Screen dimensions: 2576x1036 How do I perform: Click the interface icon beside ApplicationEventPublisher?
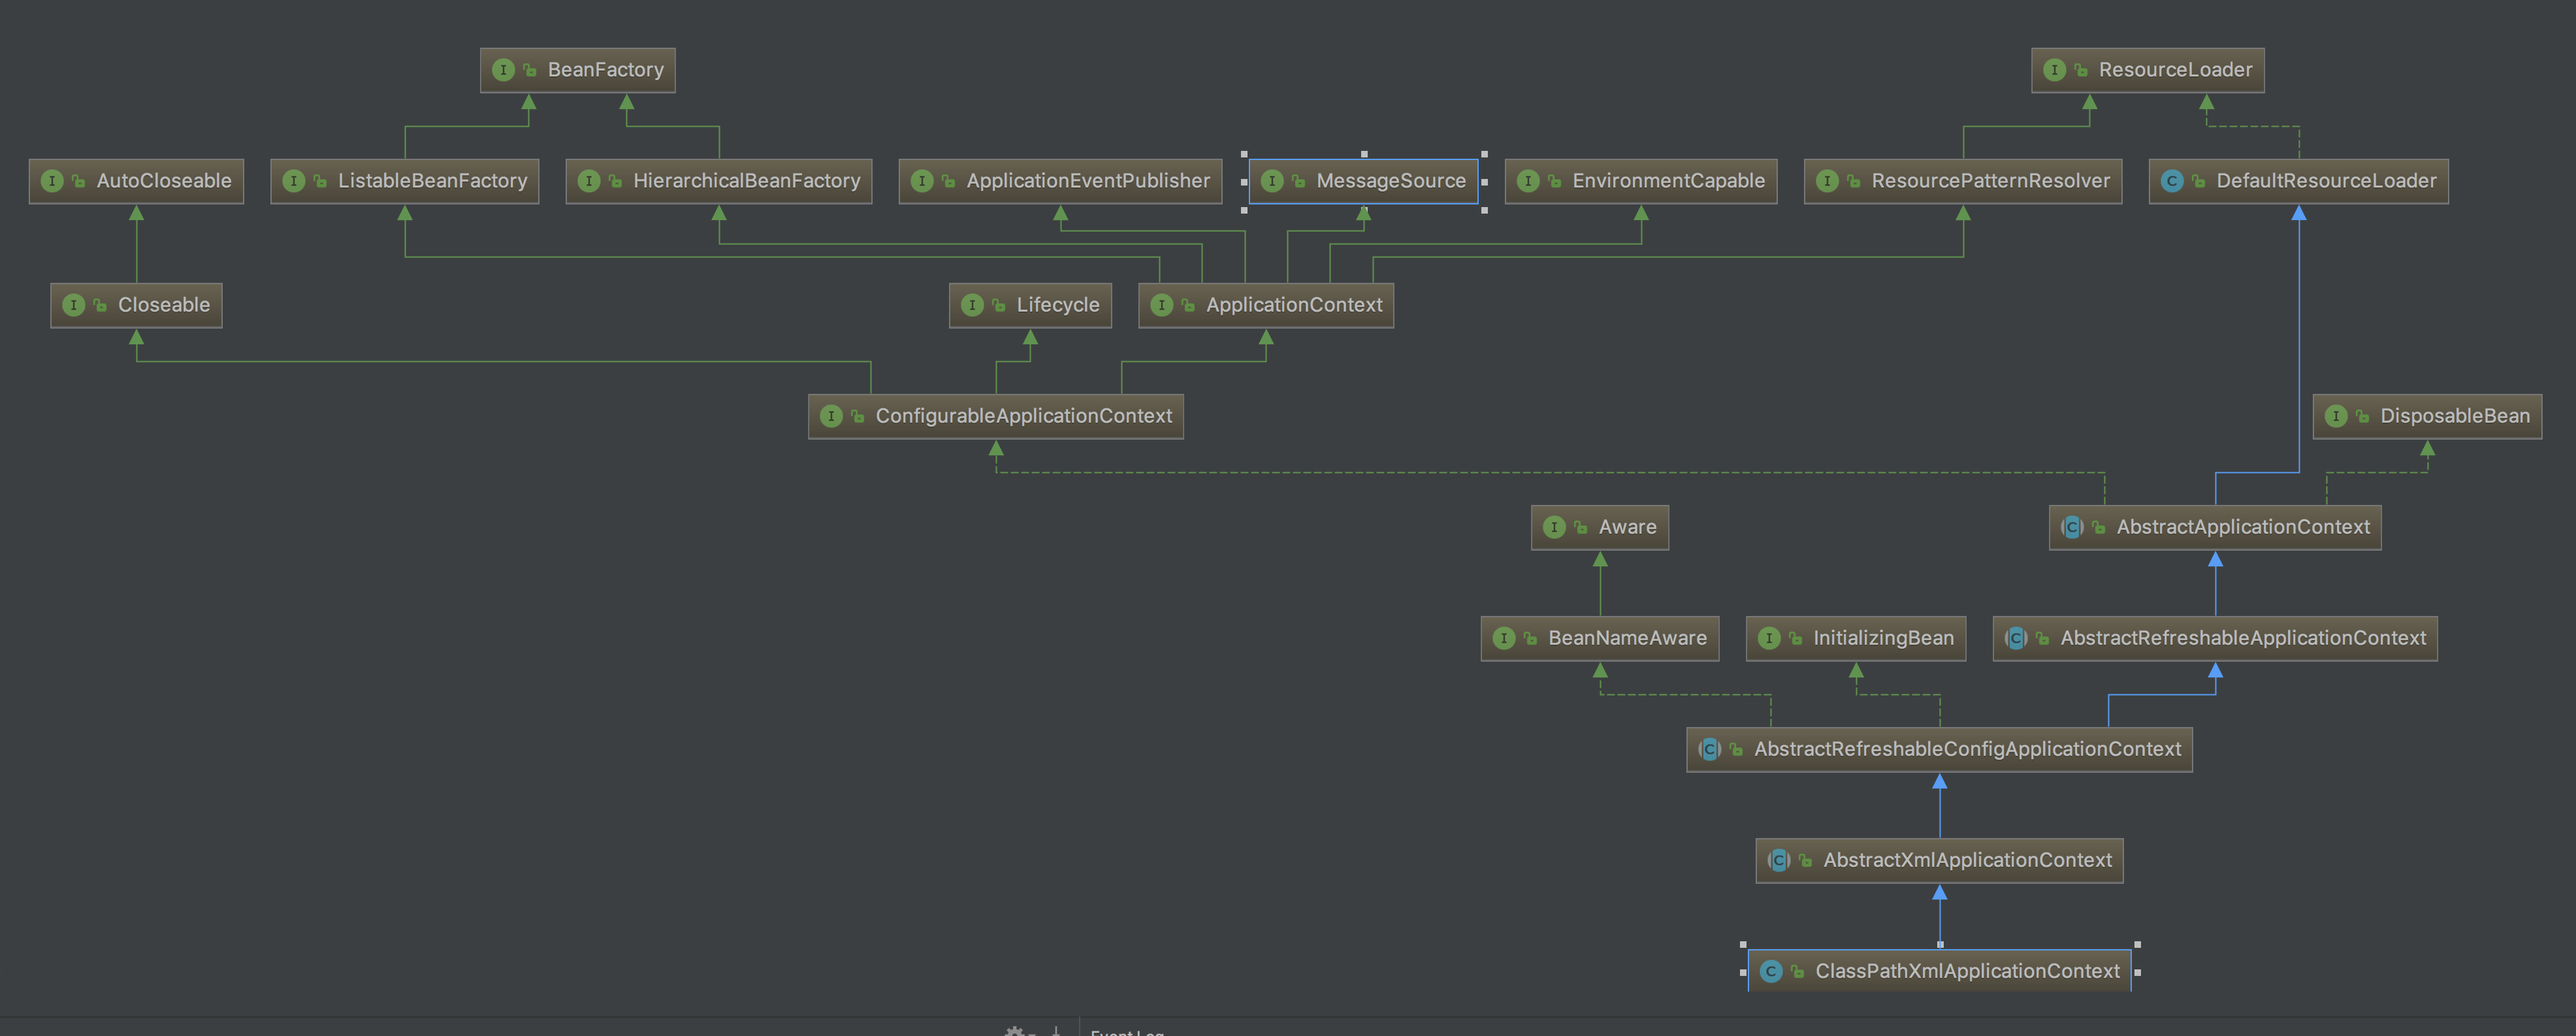pos(922,181)
